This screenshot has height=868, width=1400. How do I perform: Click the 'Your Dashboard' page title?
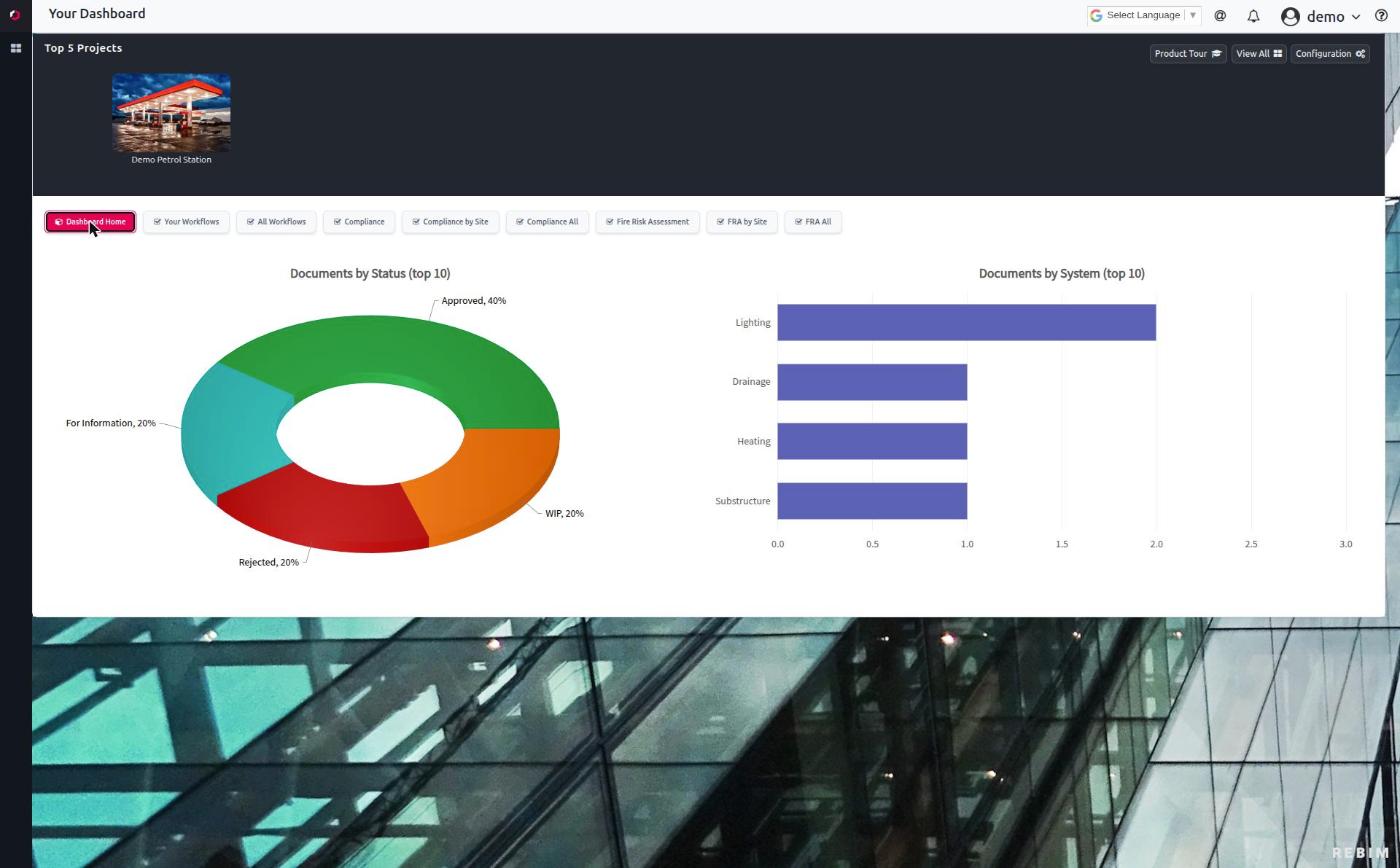tap(97, 14)
